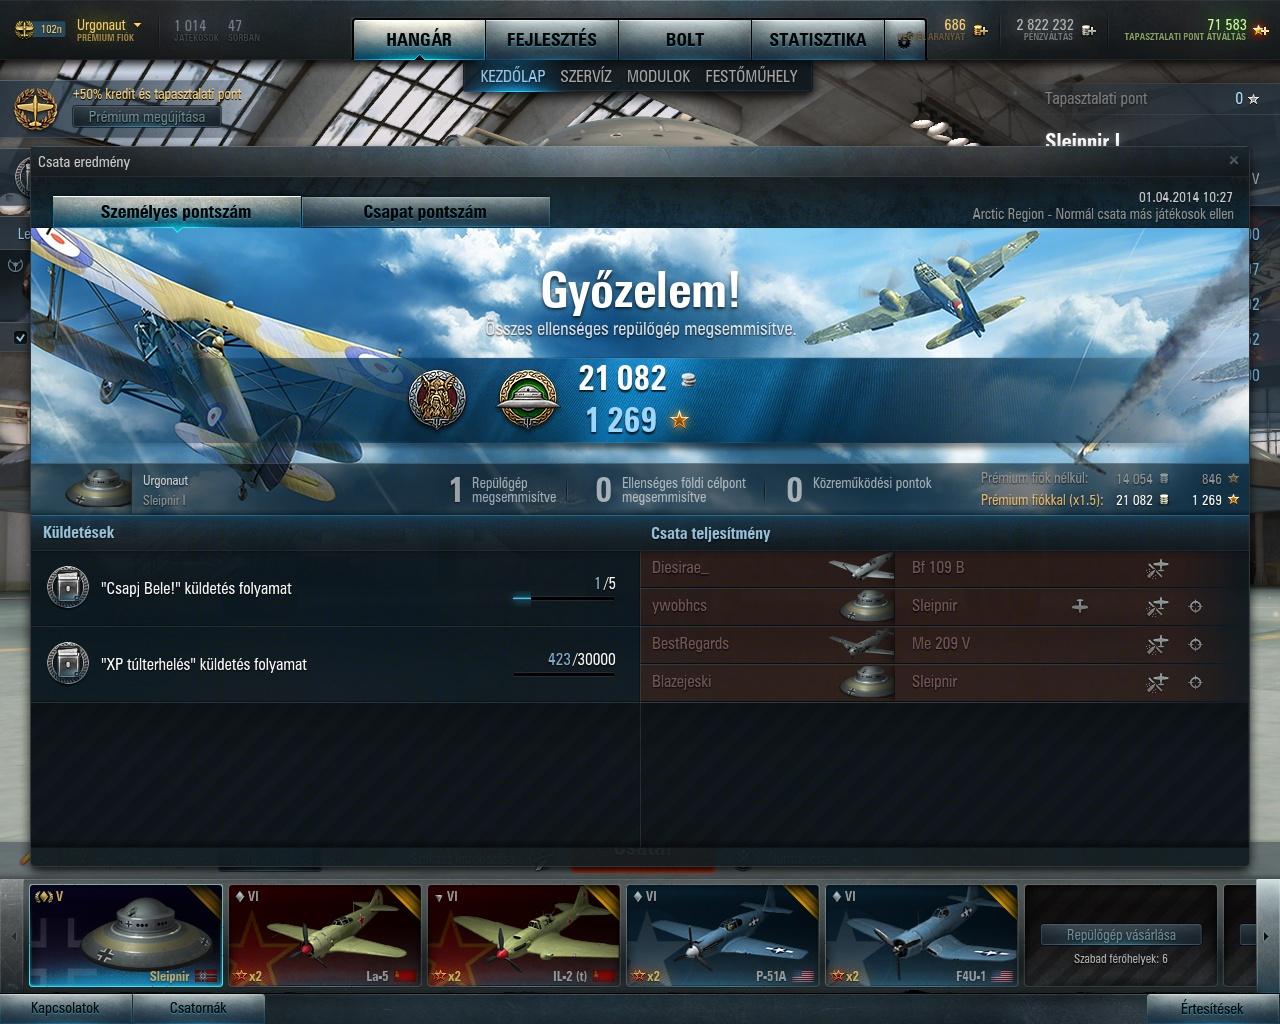Screen dimensions: 1280x1024
Task: Close the Csata eredmény dialog
Action: coord(1234,160)
